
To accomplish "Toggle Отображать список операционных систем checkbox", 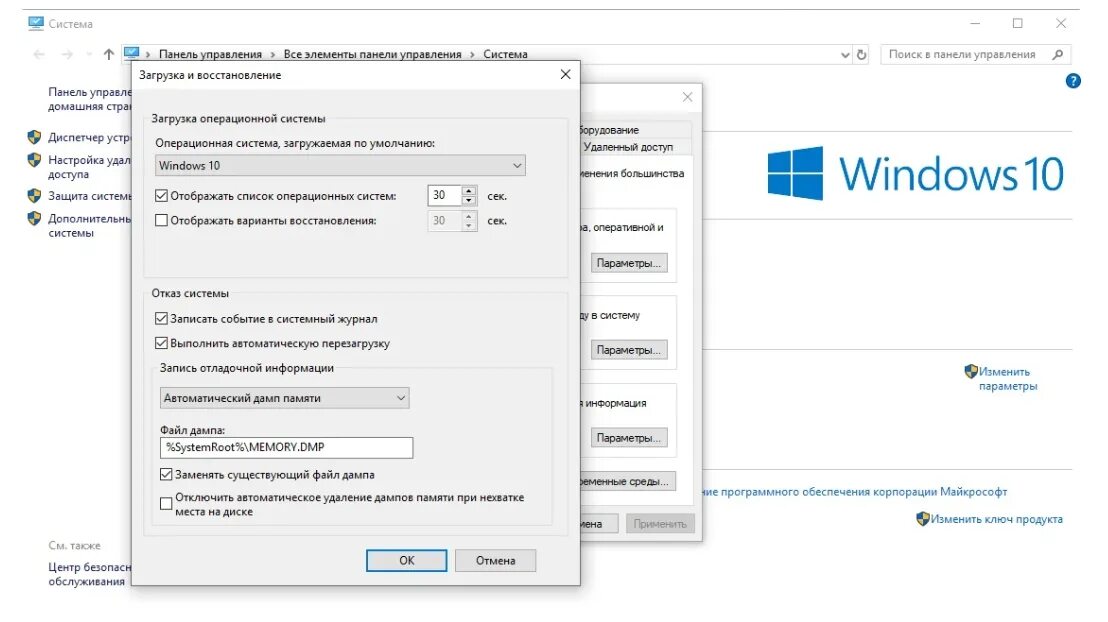I will tap(161, 196).
